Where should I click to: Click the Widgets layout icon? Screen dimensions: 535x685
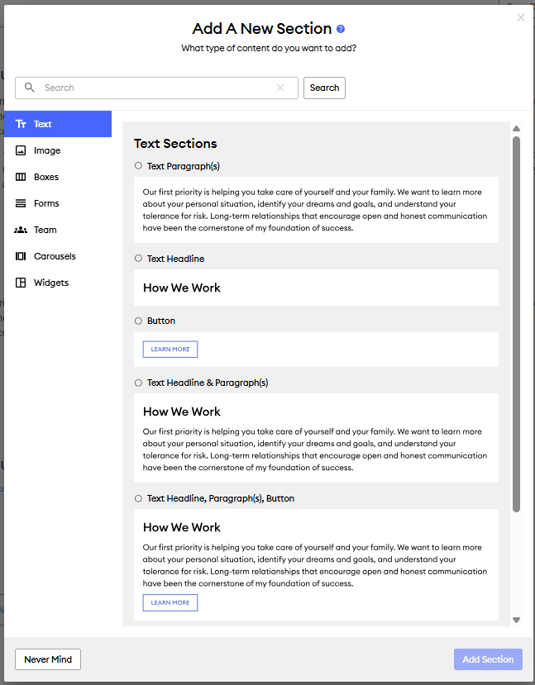[21, 283]
